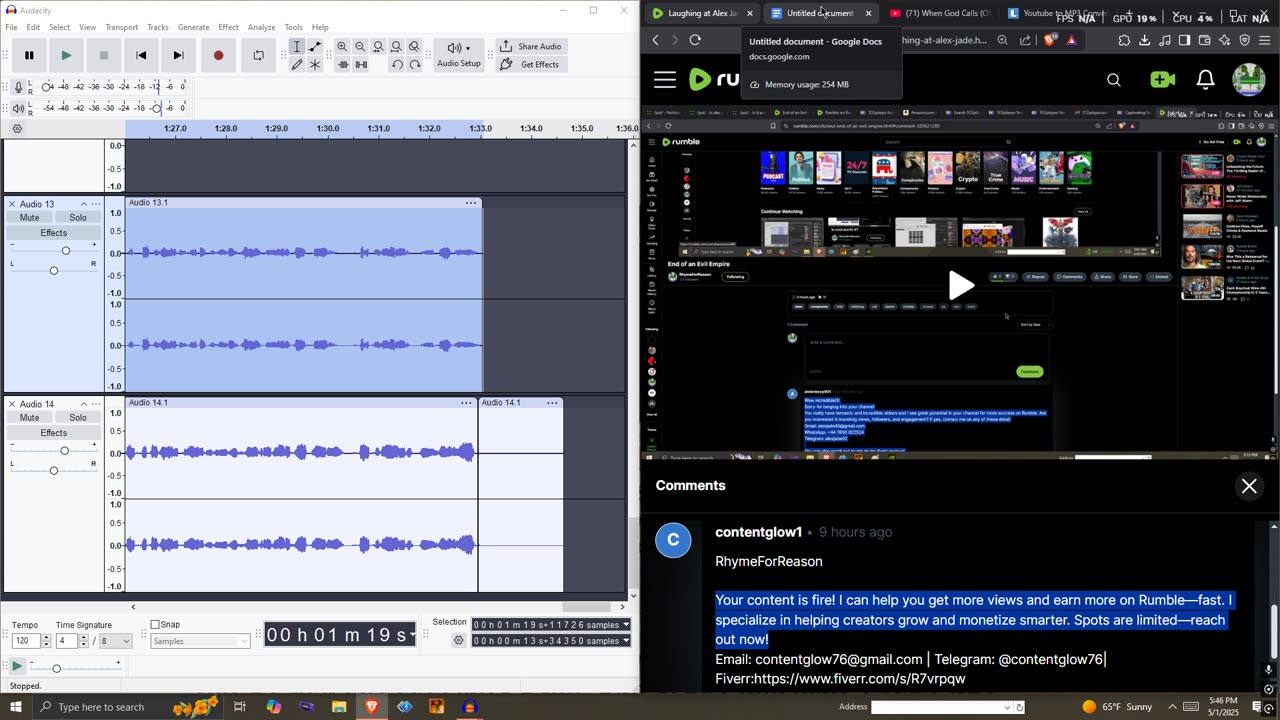Open selection toolbar settings gear
The image size is (1280, 720).
459,640
